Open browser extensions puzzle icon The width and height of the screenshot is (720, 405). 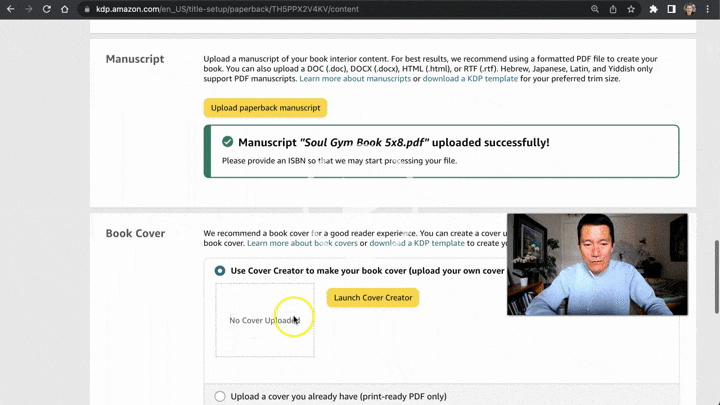click(653, 9)
